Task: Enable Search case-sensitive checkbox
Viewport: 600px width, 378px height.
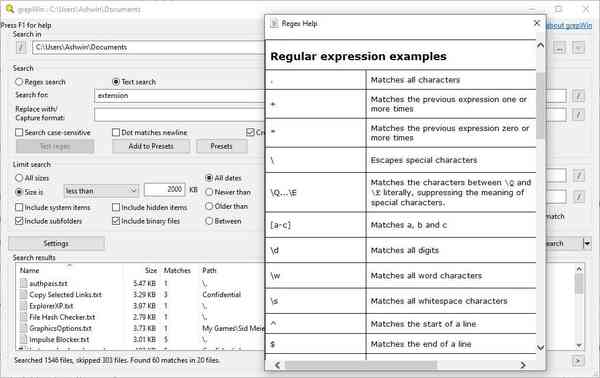Action: 19,132
